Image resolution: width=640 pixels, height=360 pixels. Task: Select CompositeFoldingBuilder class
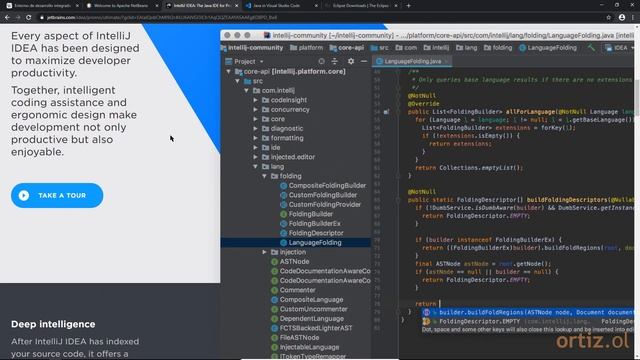[x=323, y=186]
